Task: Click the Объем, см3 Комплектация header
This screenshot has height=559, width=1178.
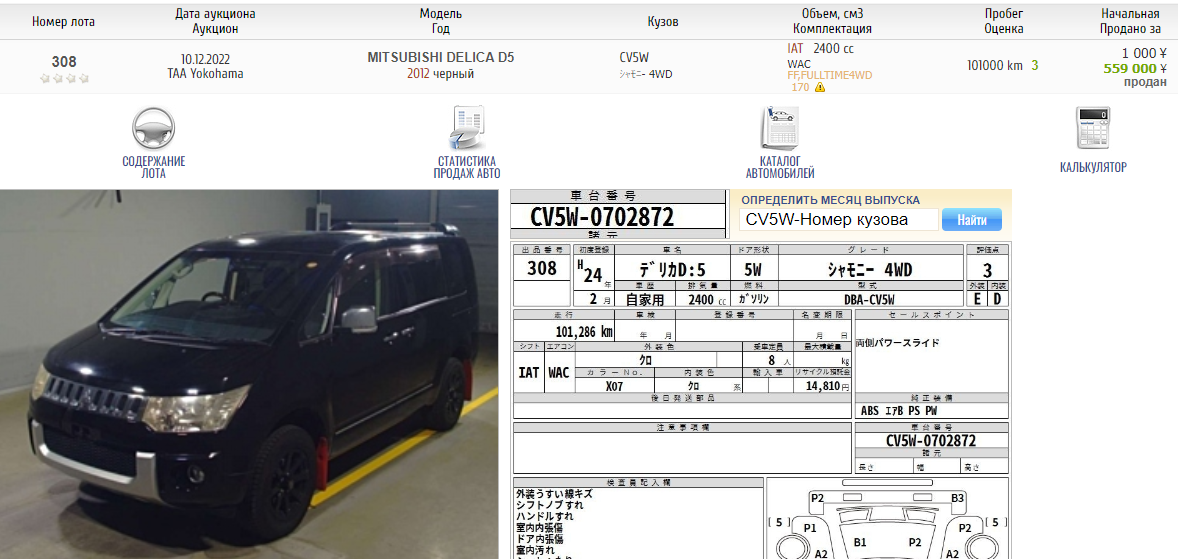Action: tap(832, 21)
